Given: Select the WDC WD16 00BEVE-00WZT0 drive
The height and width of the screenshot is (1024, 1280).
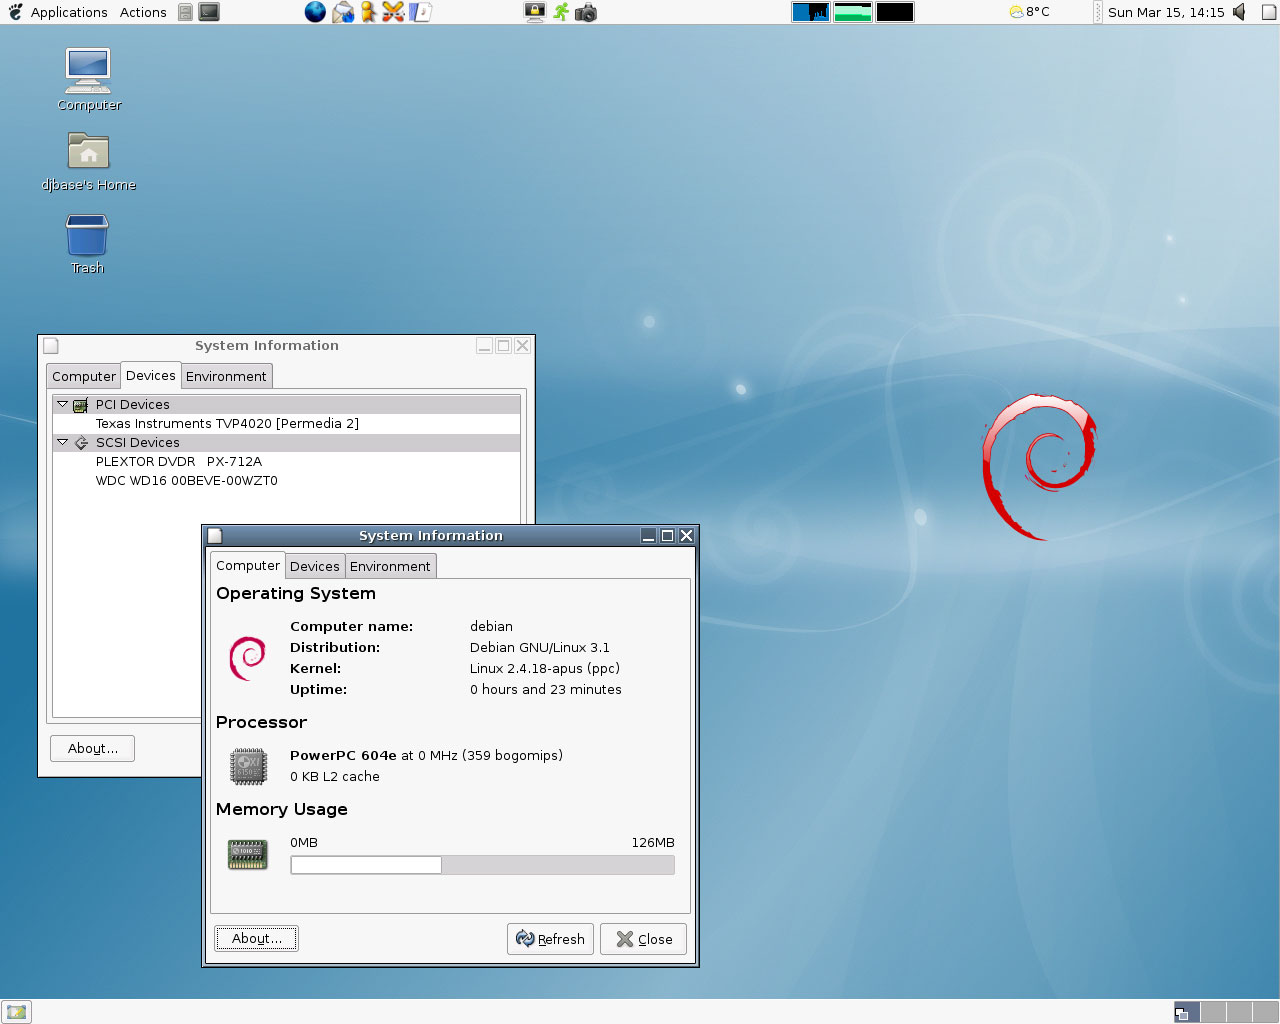Looking at the screenshot, I should point(187,480).
